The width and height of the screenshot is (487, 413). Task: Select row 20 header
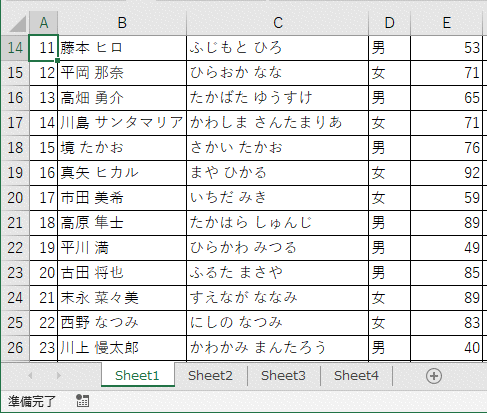point(15,198)
